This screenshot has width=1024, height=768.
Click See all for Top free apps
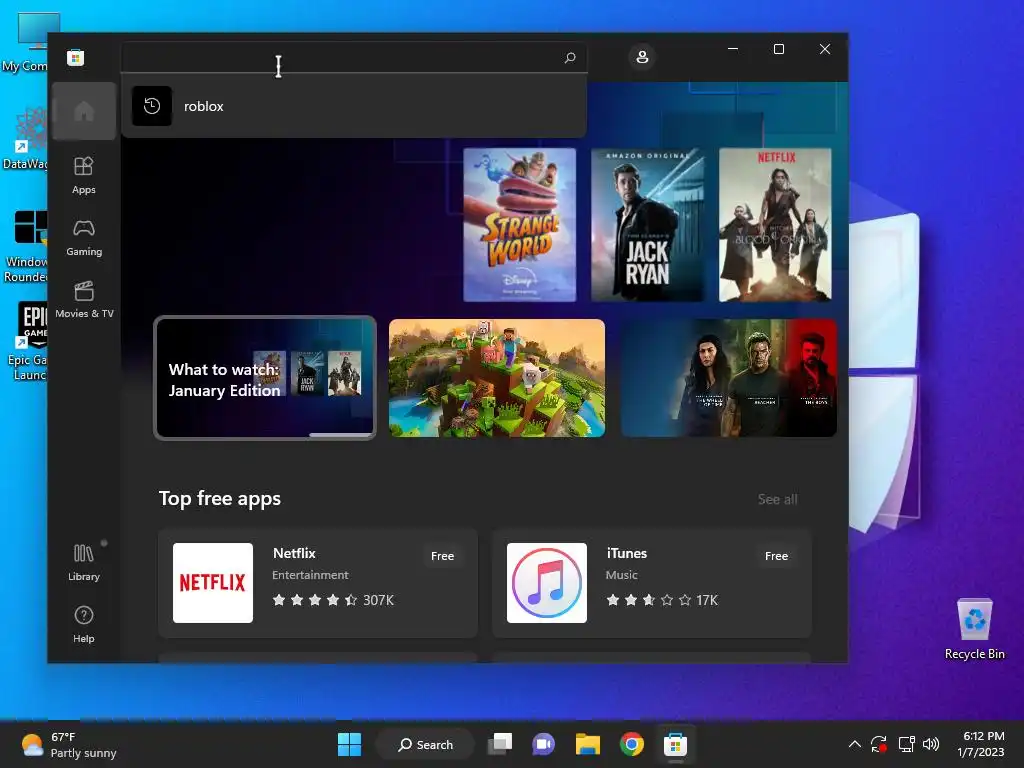pyautogui.click(x=777, y=499)
